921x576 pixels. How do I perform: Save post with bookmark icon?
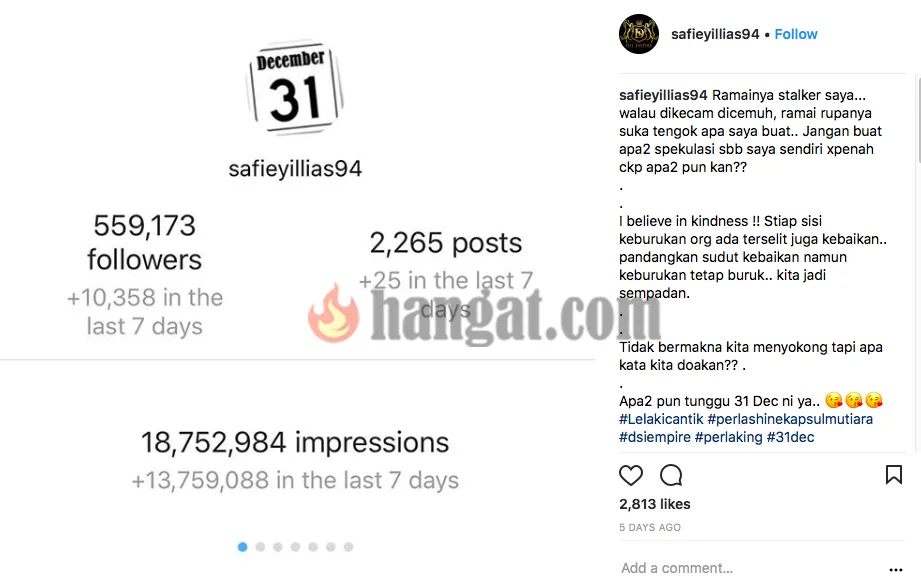pyautogui.click(x=893, y=474)
